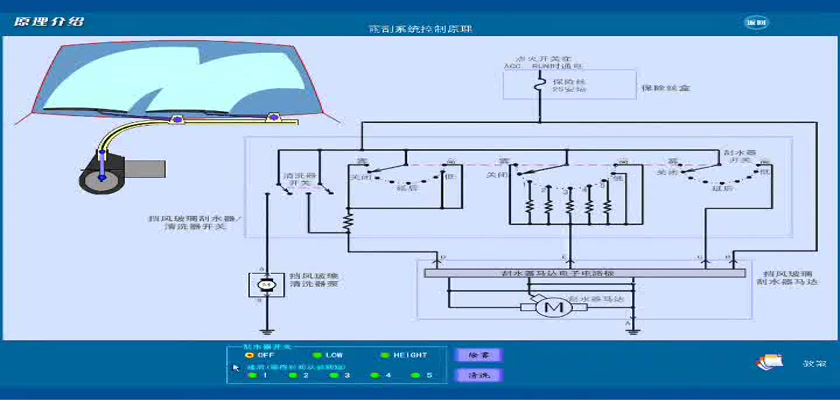The height and width of the screenshot is (400, 840).
Task: Select the LOW wiper speed option
Action: click(x=317, y=355)
